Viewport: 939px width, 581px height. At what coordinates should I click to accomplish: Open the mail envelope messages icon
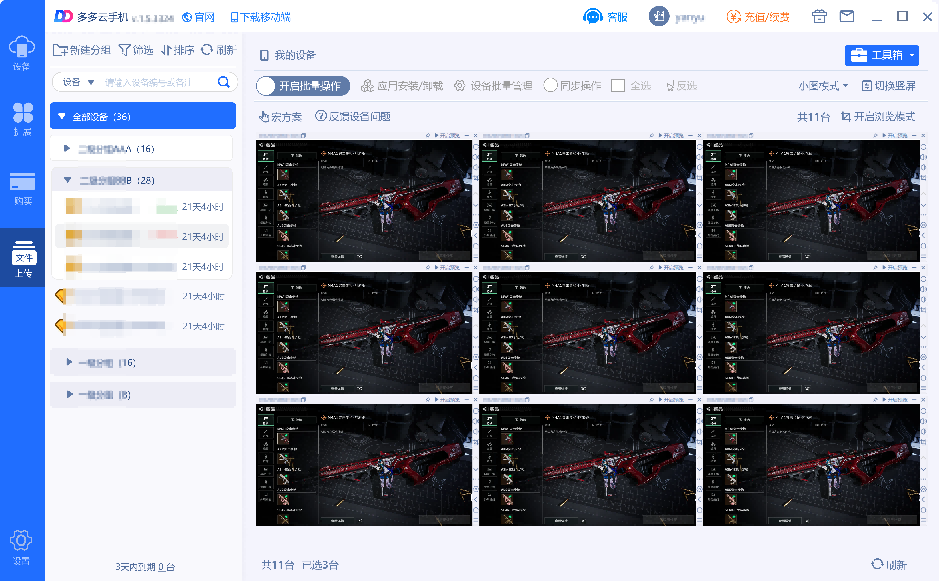847,16
